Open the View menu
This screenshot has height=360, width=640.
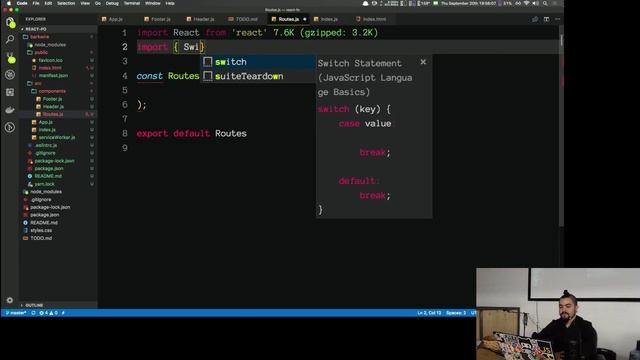(x=85, y=3)
